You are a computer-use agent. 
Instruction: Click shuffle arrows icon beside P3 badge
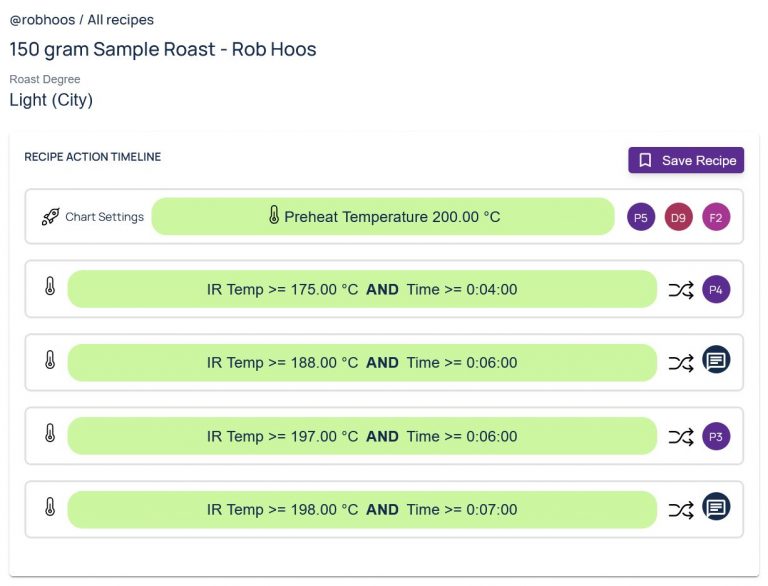click(681, 436)
